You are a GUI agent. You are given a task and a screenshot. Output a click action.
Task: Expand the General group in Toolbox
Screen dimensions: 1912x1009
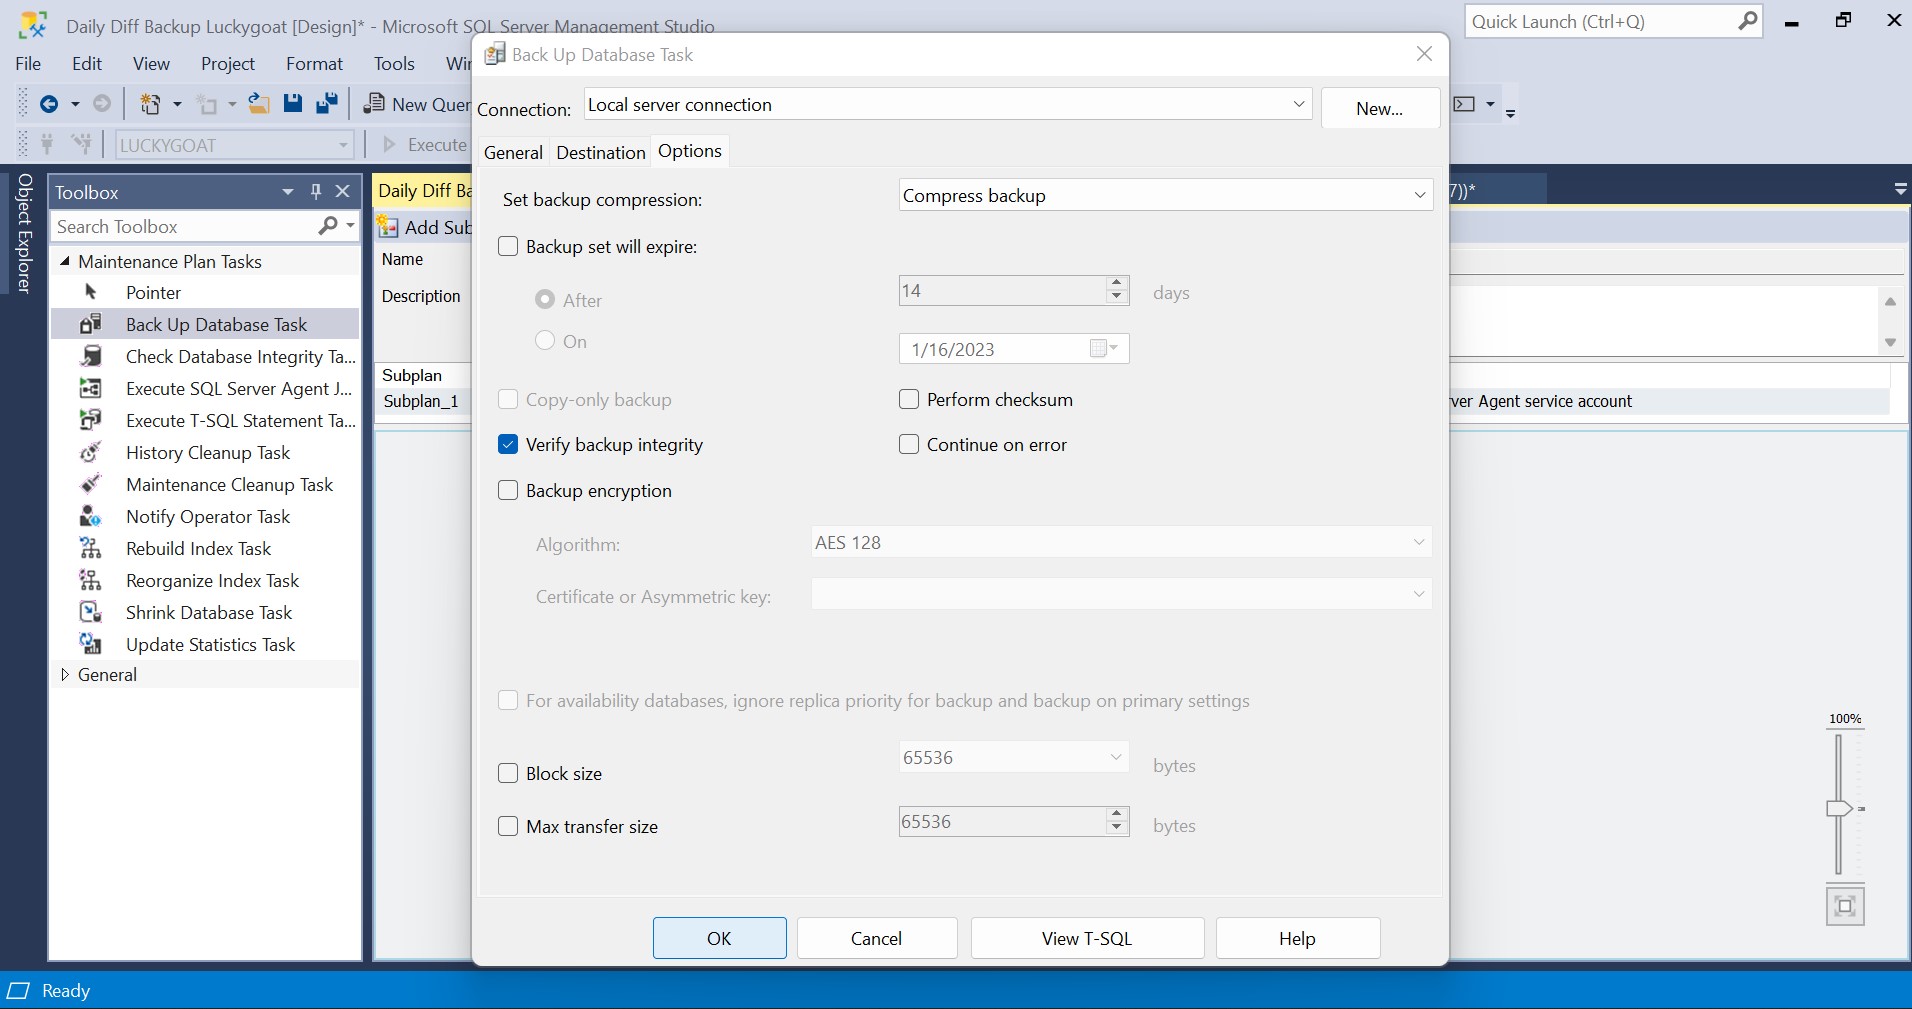click(x=65, y=675)
